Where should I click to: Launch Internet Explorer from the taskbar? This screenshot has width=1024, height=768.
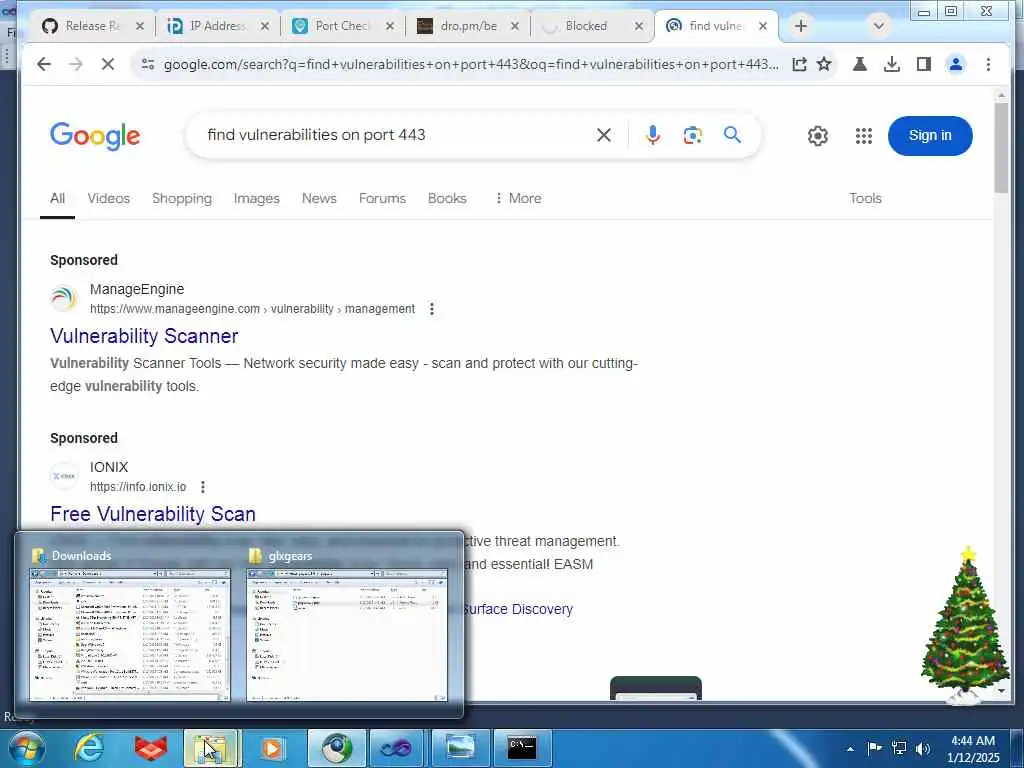click(x=89, y=748)
